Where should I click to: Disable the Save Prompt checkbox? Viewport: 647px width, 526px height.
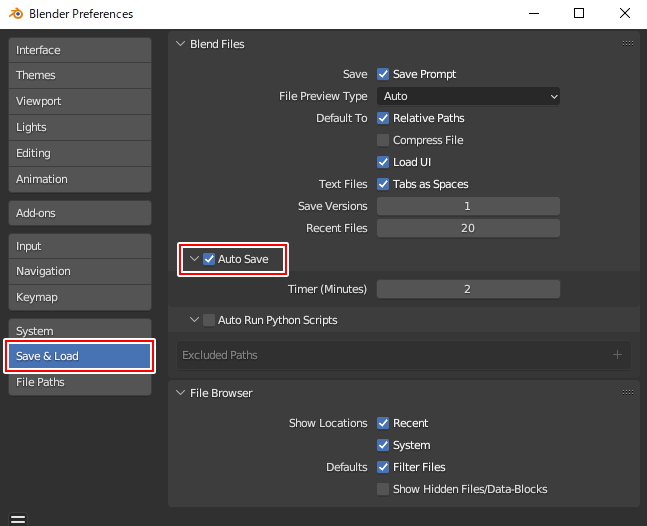point(383,74)
